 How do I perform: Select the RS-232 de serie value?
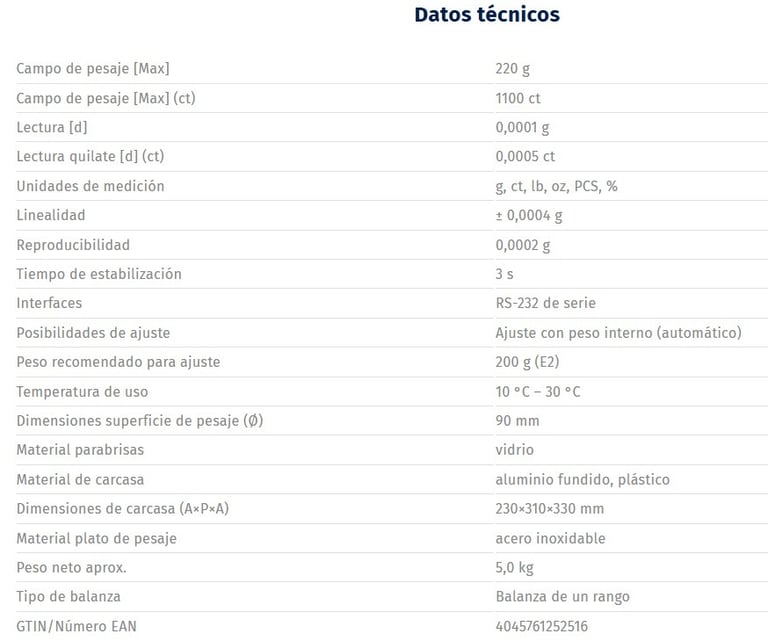[x=546, y=303]
